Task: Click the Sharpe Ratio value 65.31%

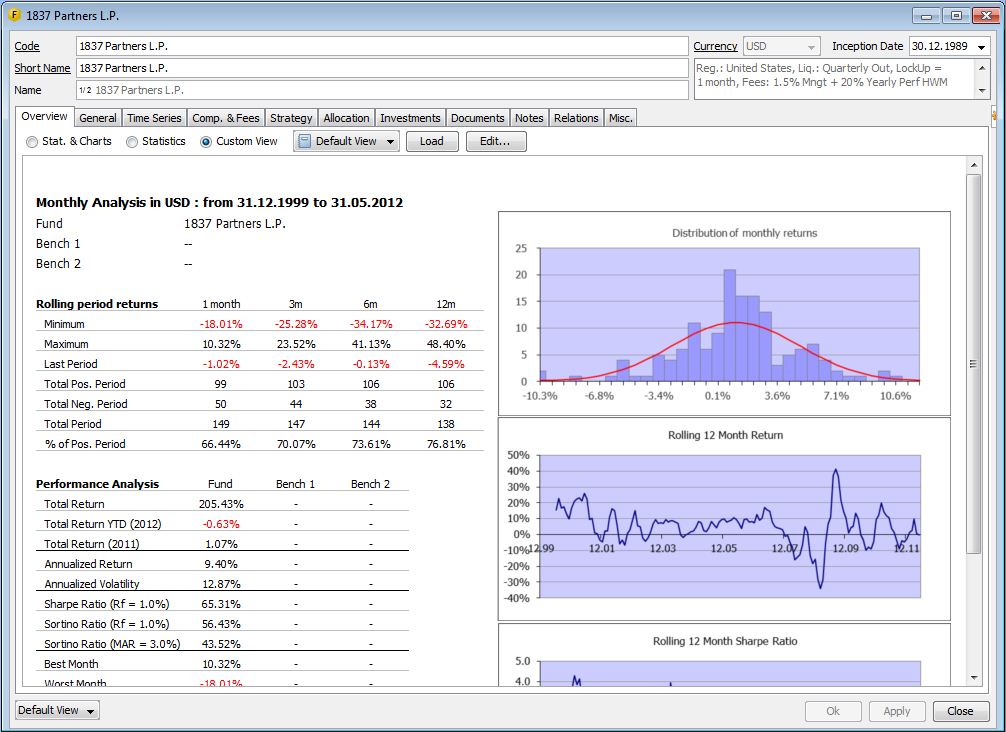Action: point(221,604)
